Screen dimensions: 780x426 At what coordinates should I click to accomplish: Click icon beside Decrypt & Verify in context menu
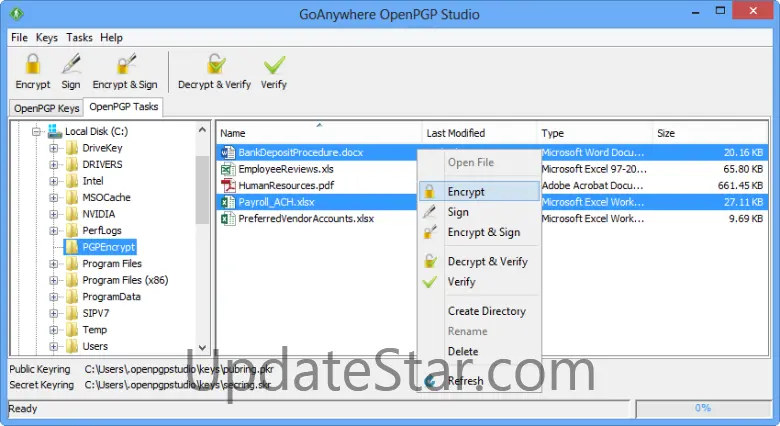[x=430, y=261]
